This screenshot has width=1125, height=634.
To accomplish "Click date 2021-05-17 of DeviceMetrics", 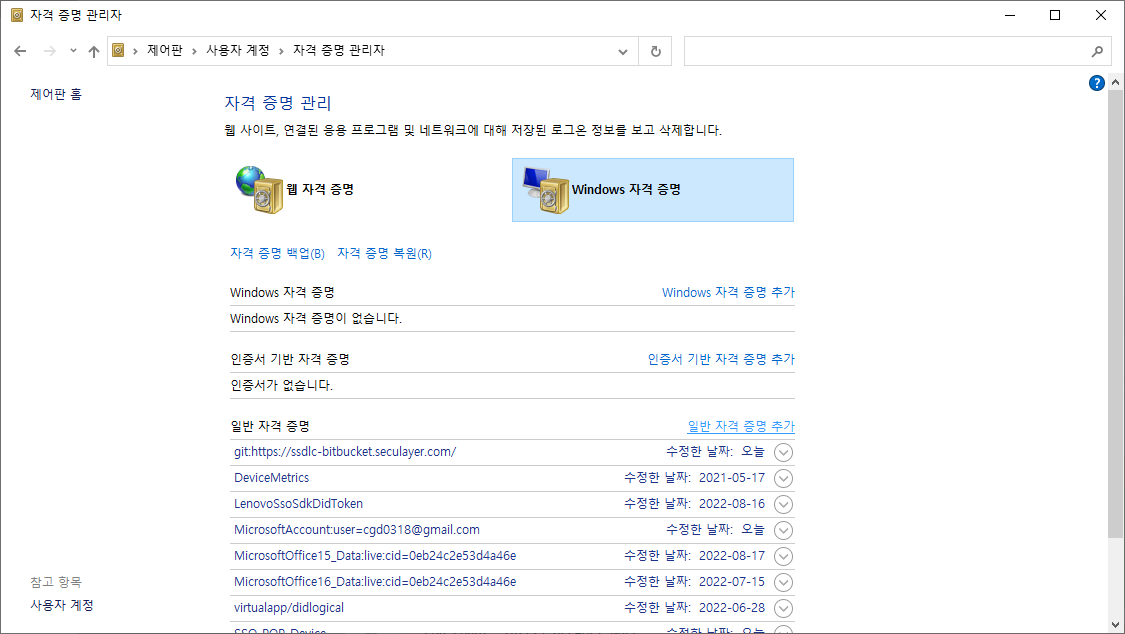I will pyautogui.click(x=732, y=478).
